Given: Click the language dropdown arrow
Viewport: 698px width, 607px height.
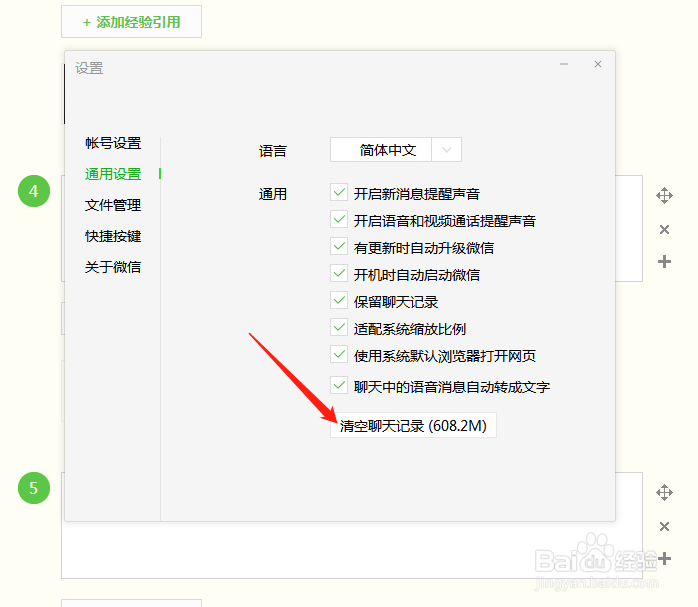Looking at the screenshot, I should coord(446,150).
